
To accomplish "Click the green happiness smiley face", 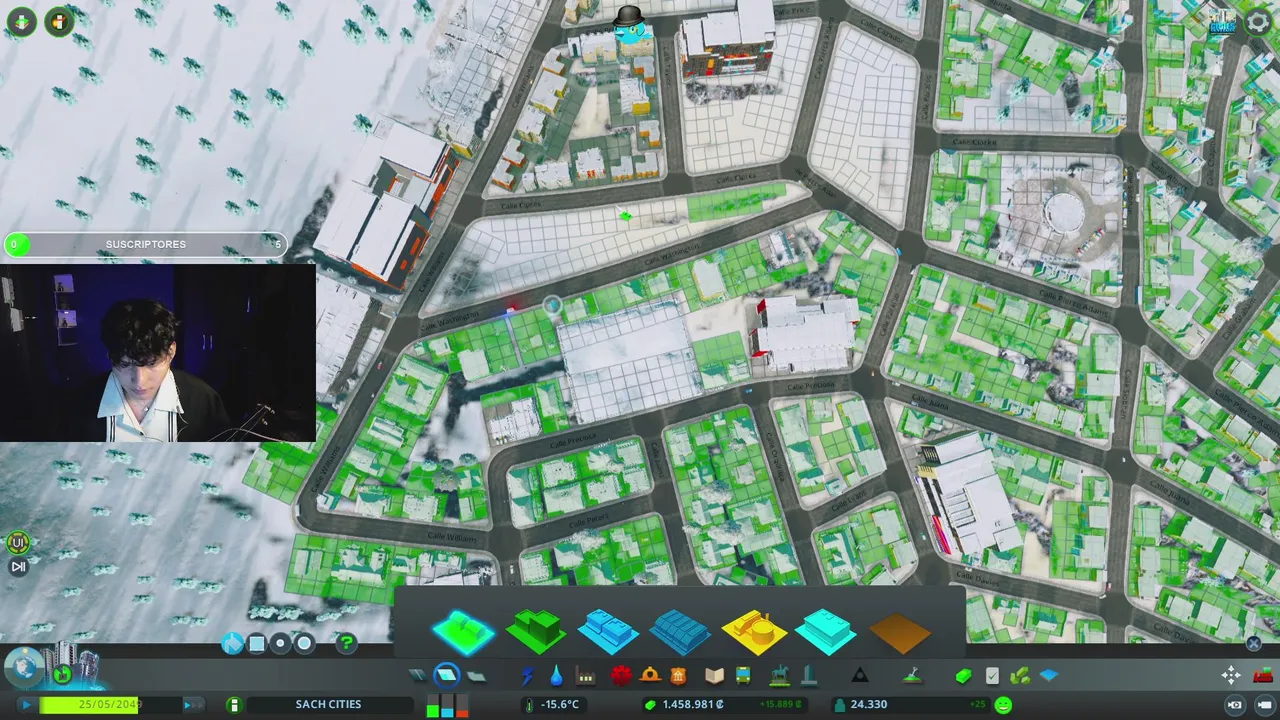I will 1003,705.
